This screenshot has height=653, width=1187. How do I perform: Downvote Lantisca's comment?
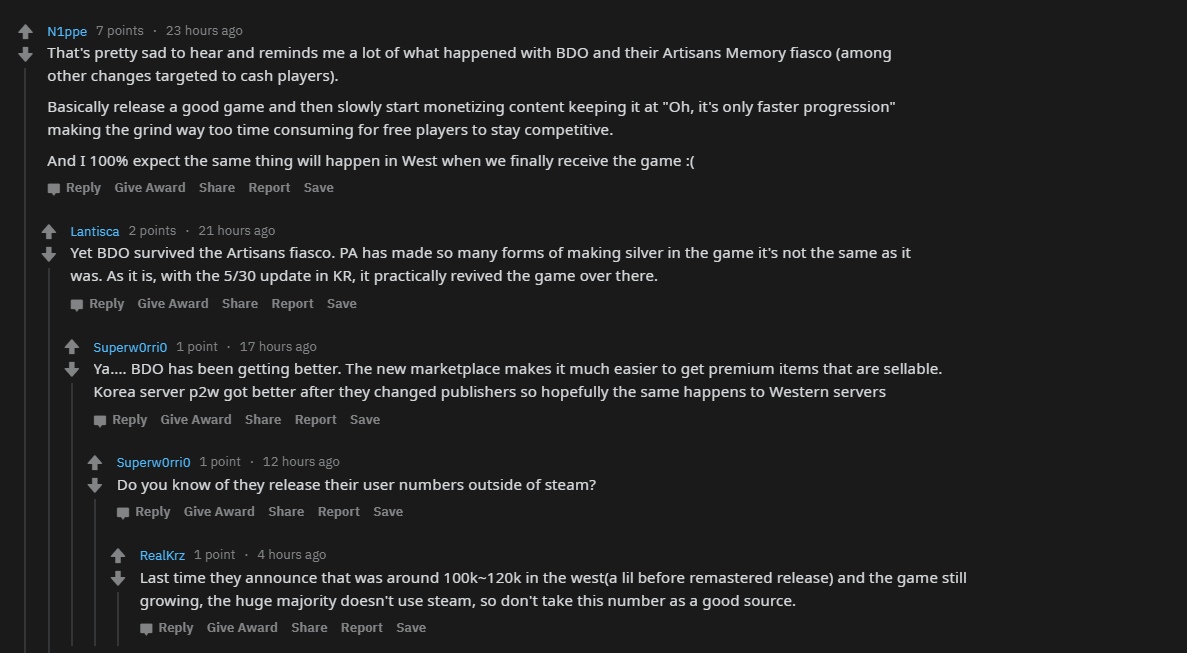tap(49, 254)
